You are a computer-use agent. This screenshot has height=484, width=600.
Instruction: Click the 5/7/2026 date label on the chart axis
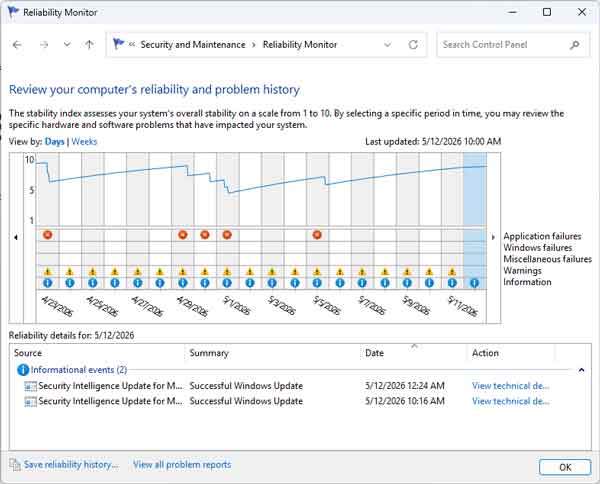[371, 306]
